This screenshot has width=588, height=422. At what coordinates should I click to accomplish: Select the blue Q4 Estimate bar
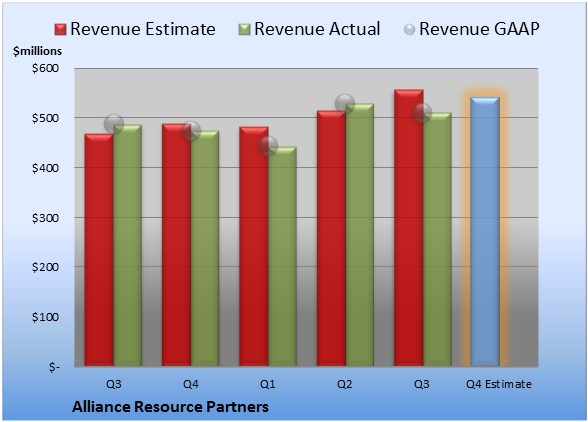point(485,231)
